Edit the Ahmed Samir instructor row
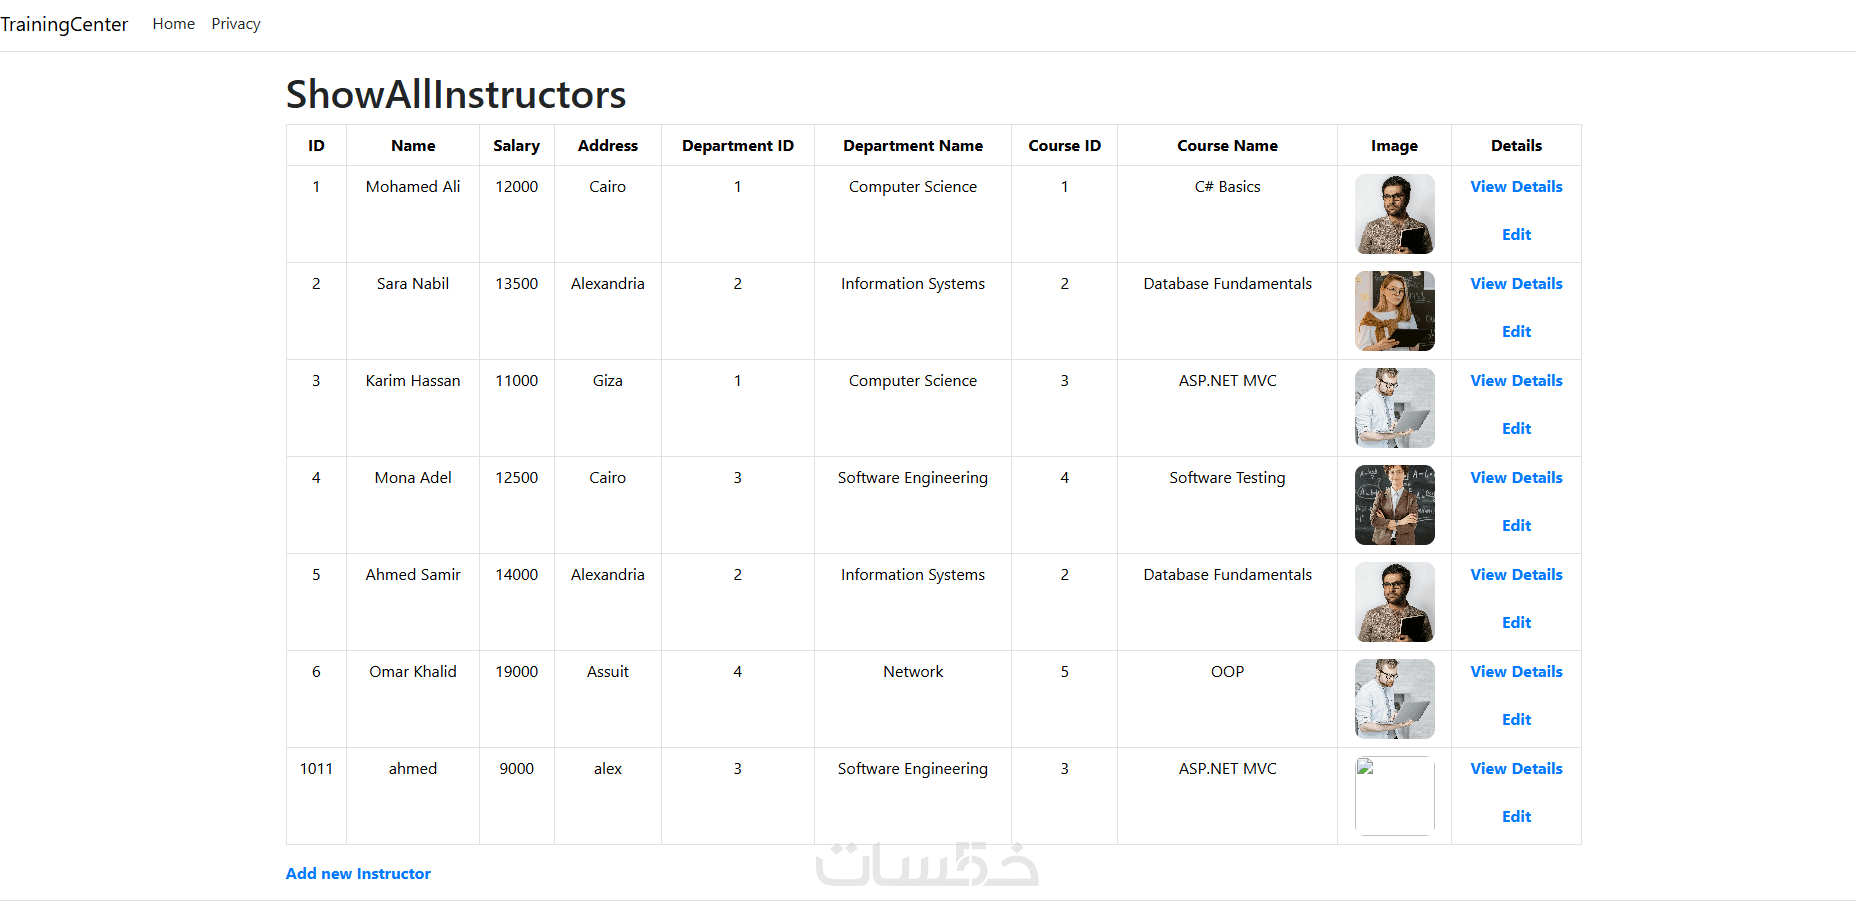 tap(1516, 623)
